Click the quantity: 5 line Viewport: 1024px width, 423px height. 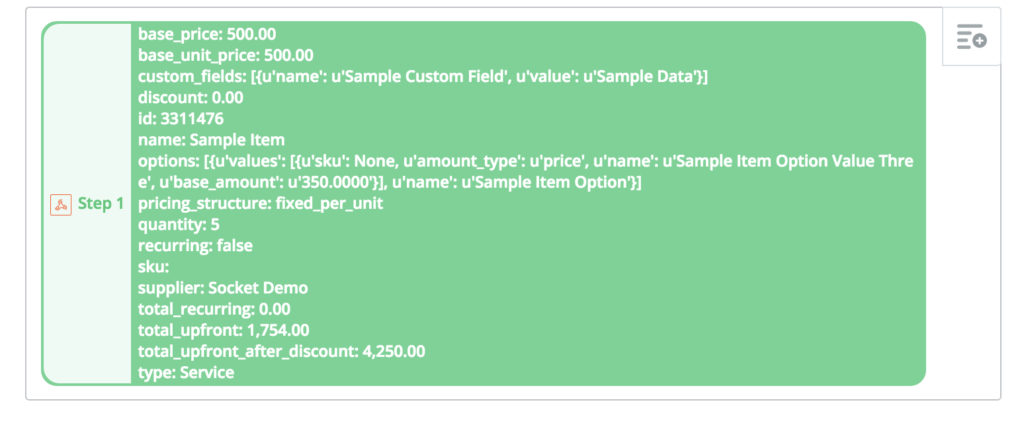[178, 225]
